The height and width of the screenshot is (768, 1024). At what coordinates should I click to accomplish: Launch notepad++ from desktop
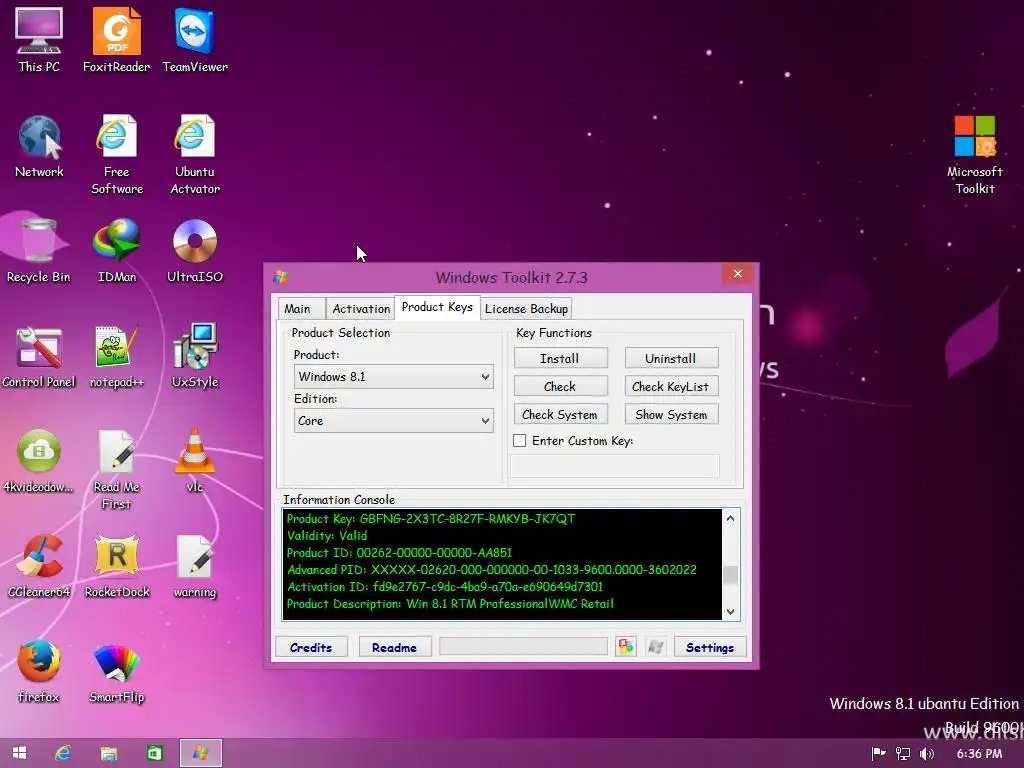pyautogui.click(x=116, y=357)
